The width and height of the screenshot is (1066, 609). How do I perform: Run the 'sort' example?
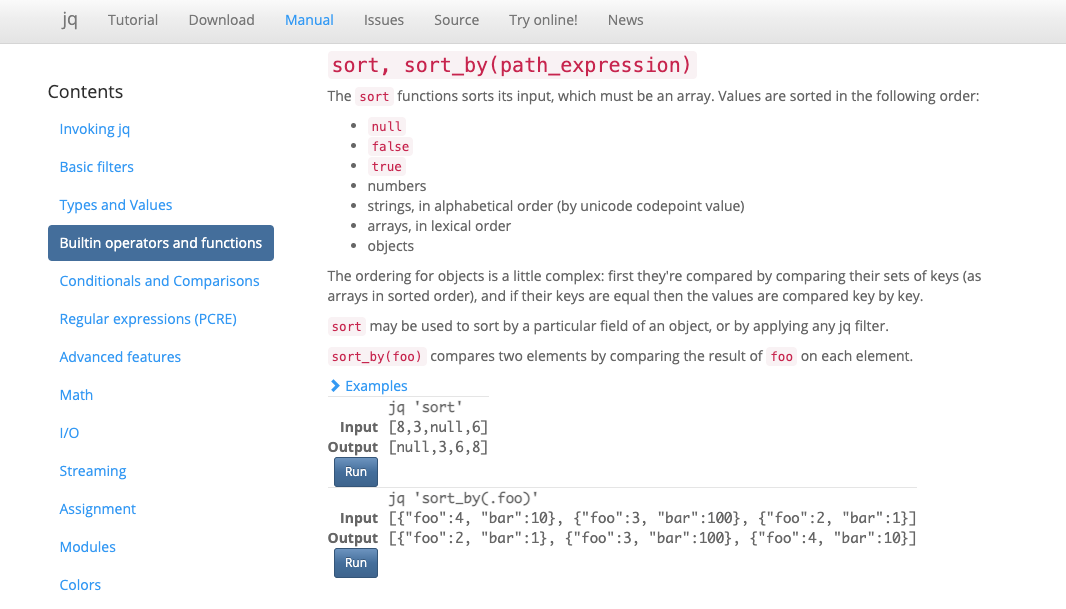[x=355, y=471]
